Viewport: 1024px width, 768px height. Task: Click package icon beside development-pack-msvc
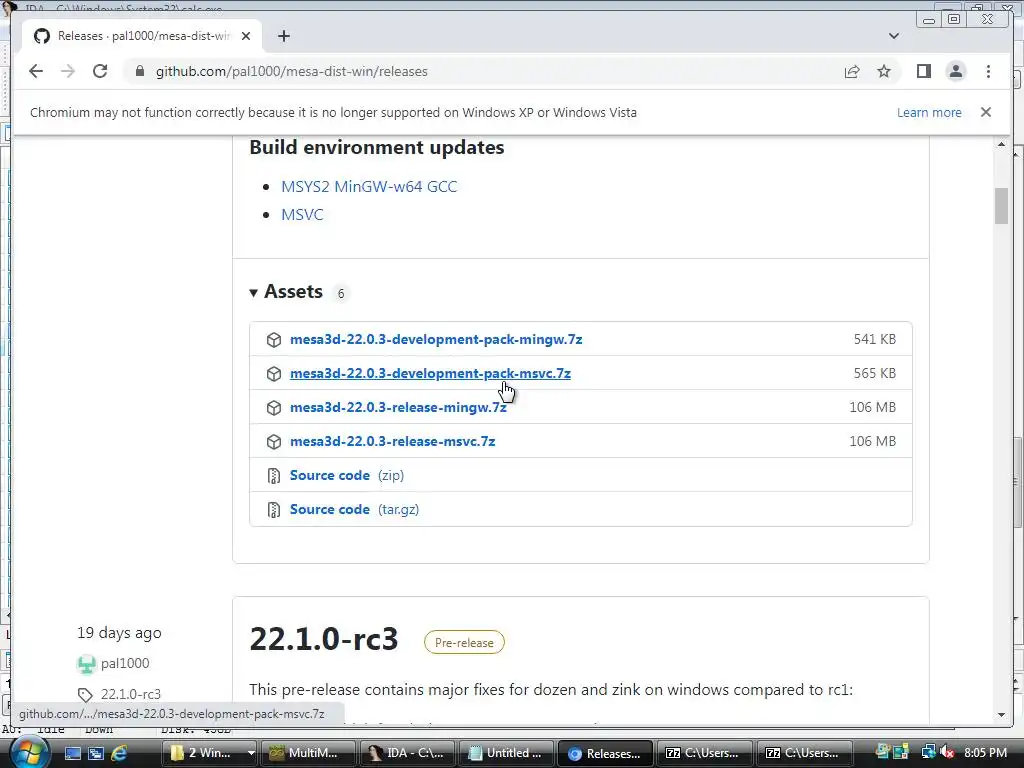274,374
